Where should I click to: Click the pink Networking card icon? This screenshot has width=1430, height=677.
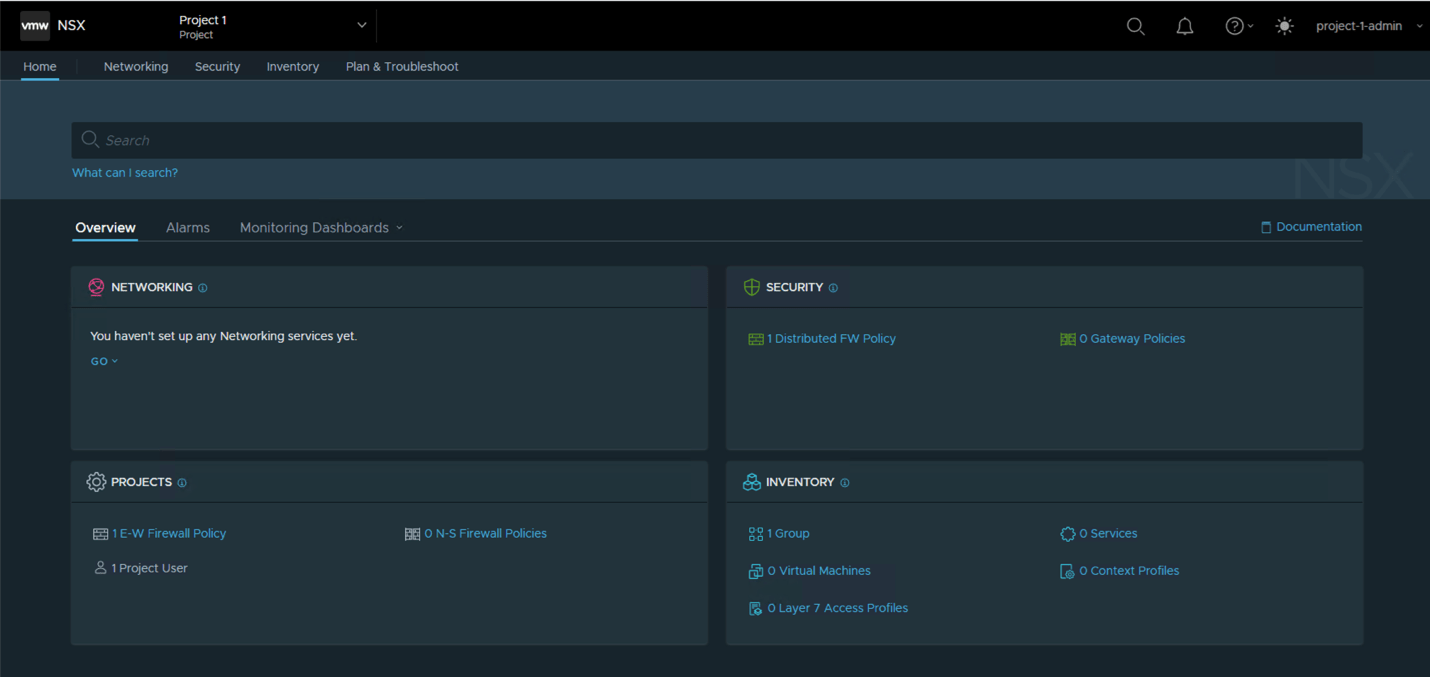96,287
